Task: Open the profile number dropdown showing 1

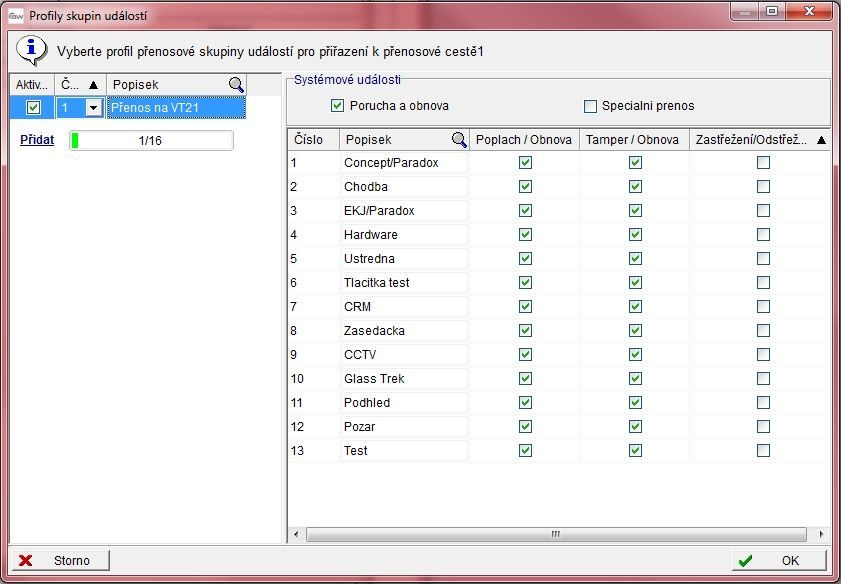Action: [94, 108]
